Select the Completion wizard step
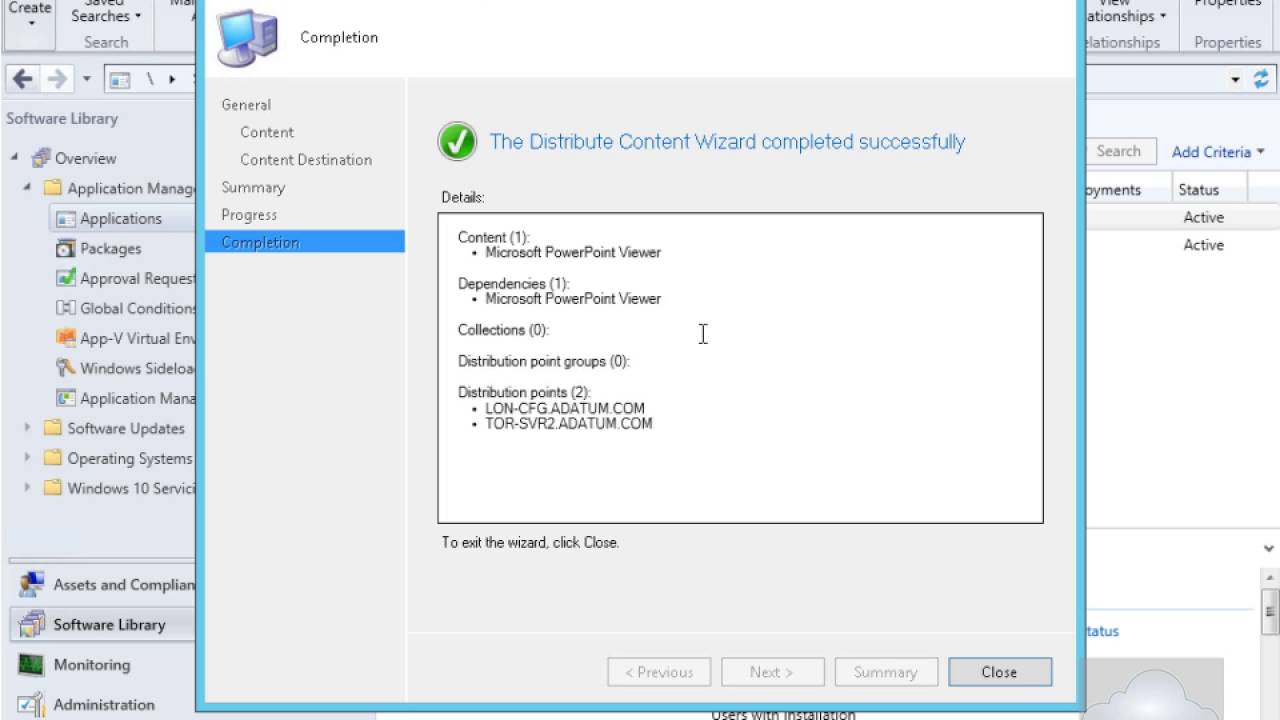The image size is (1280, 720). (x=305, y=242)
